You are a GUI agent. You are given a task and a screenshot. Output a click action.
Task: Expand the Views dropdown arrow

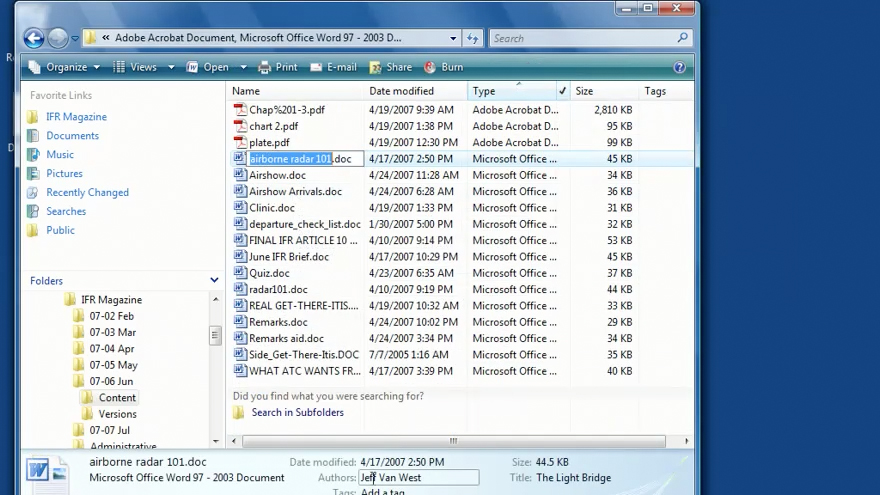171,67
